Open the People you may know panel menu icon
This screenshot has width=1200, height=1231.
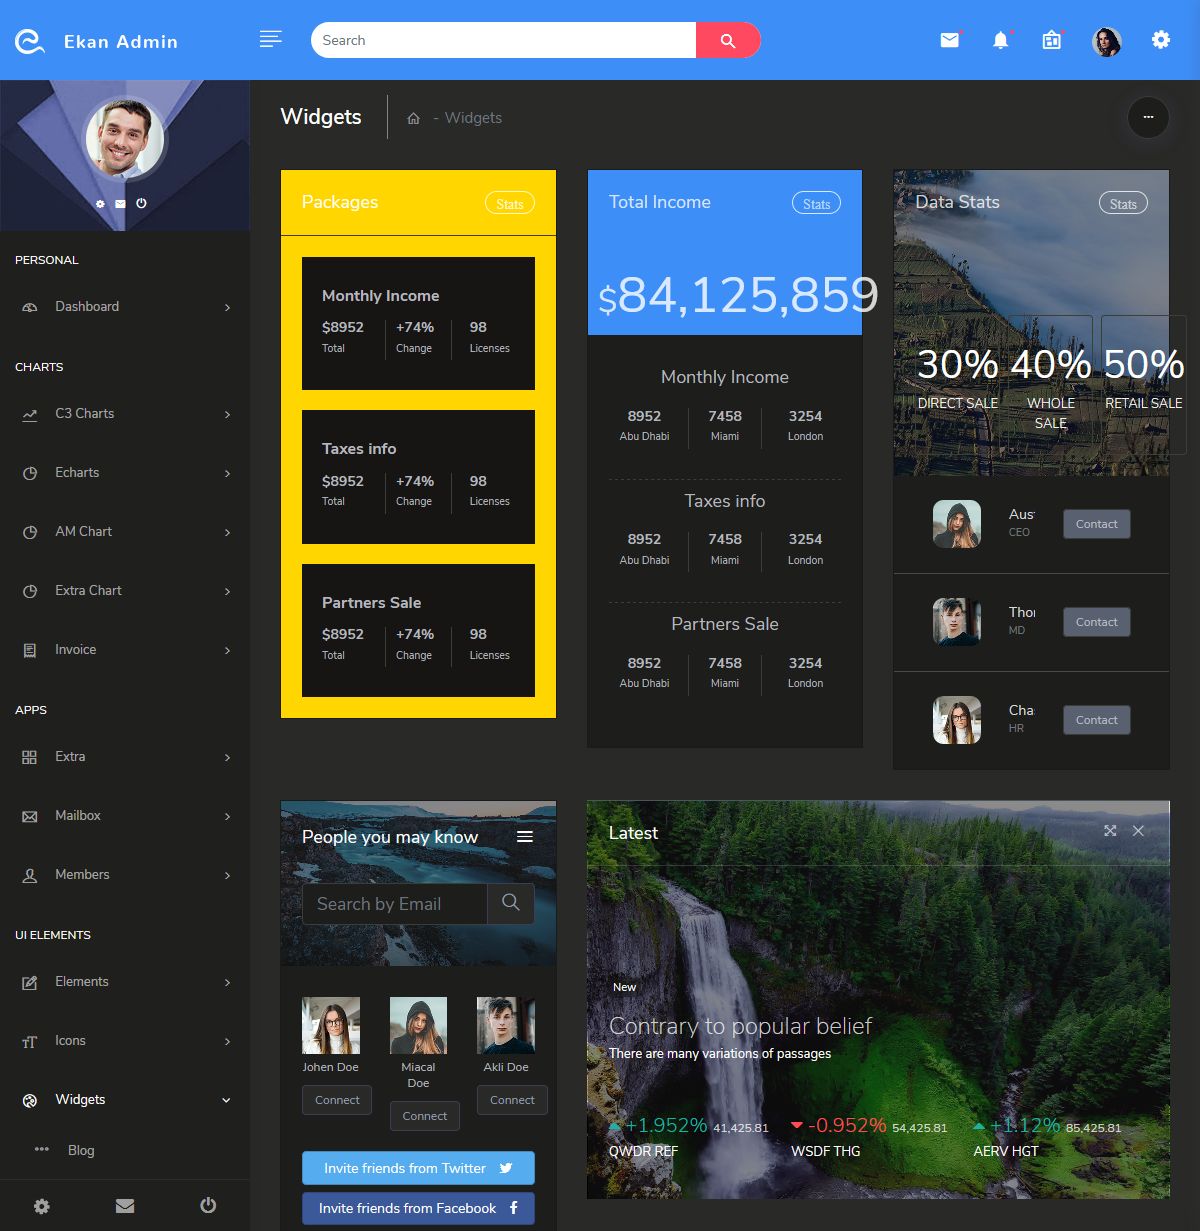click(x=524, y=836)
